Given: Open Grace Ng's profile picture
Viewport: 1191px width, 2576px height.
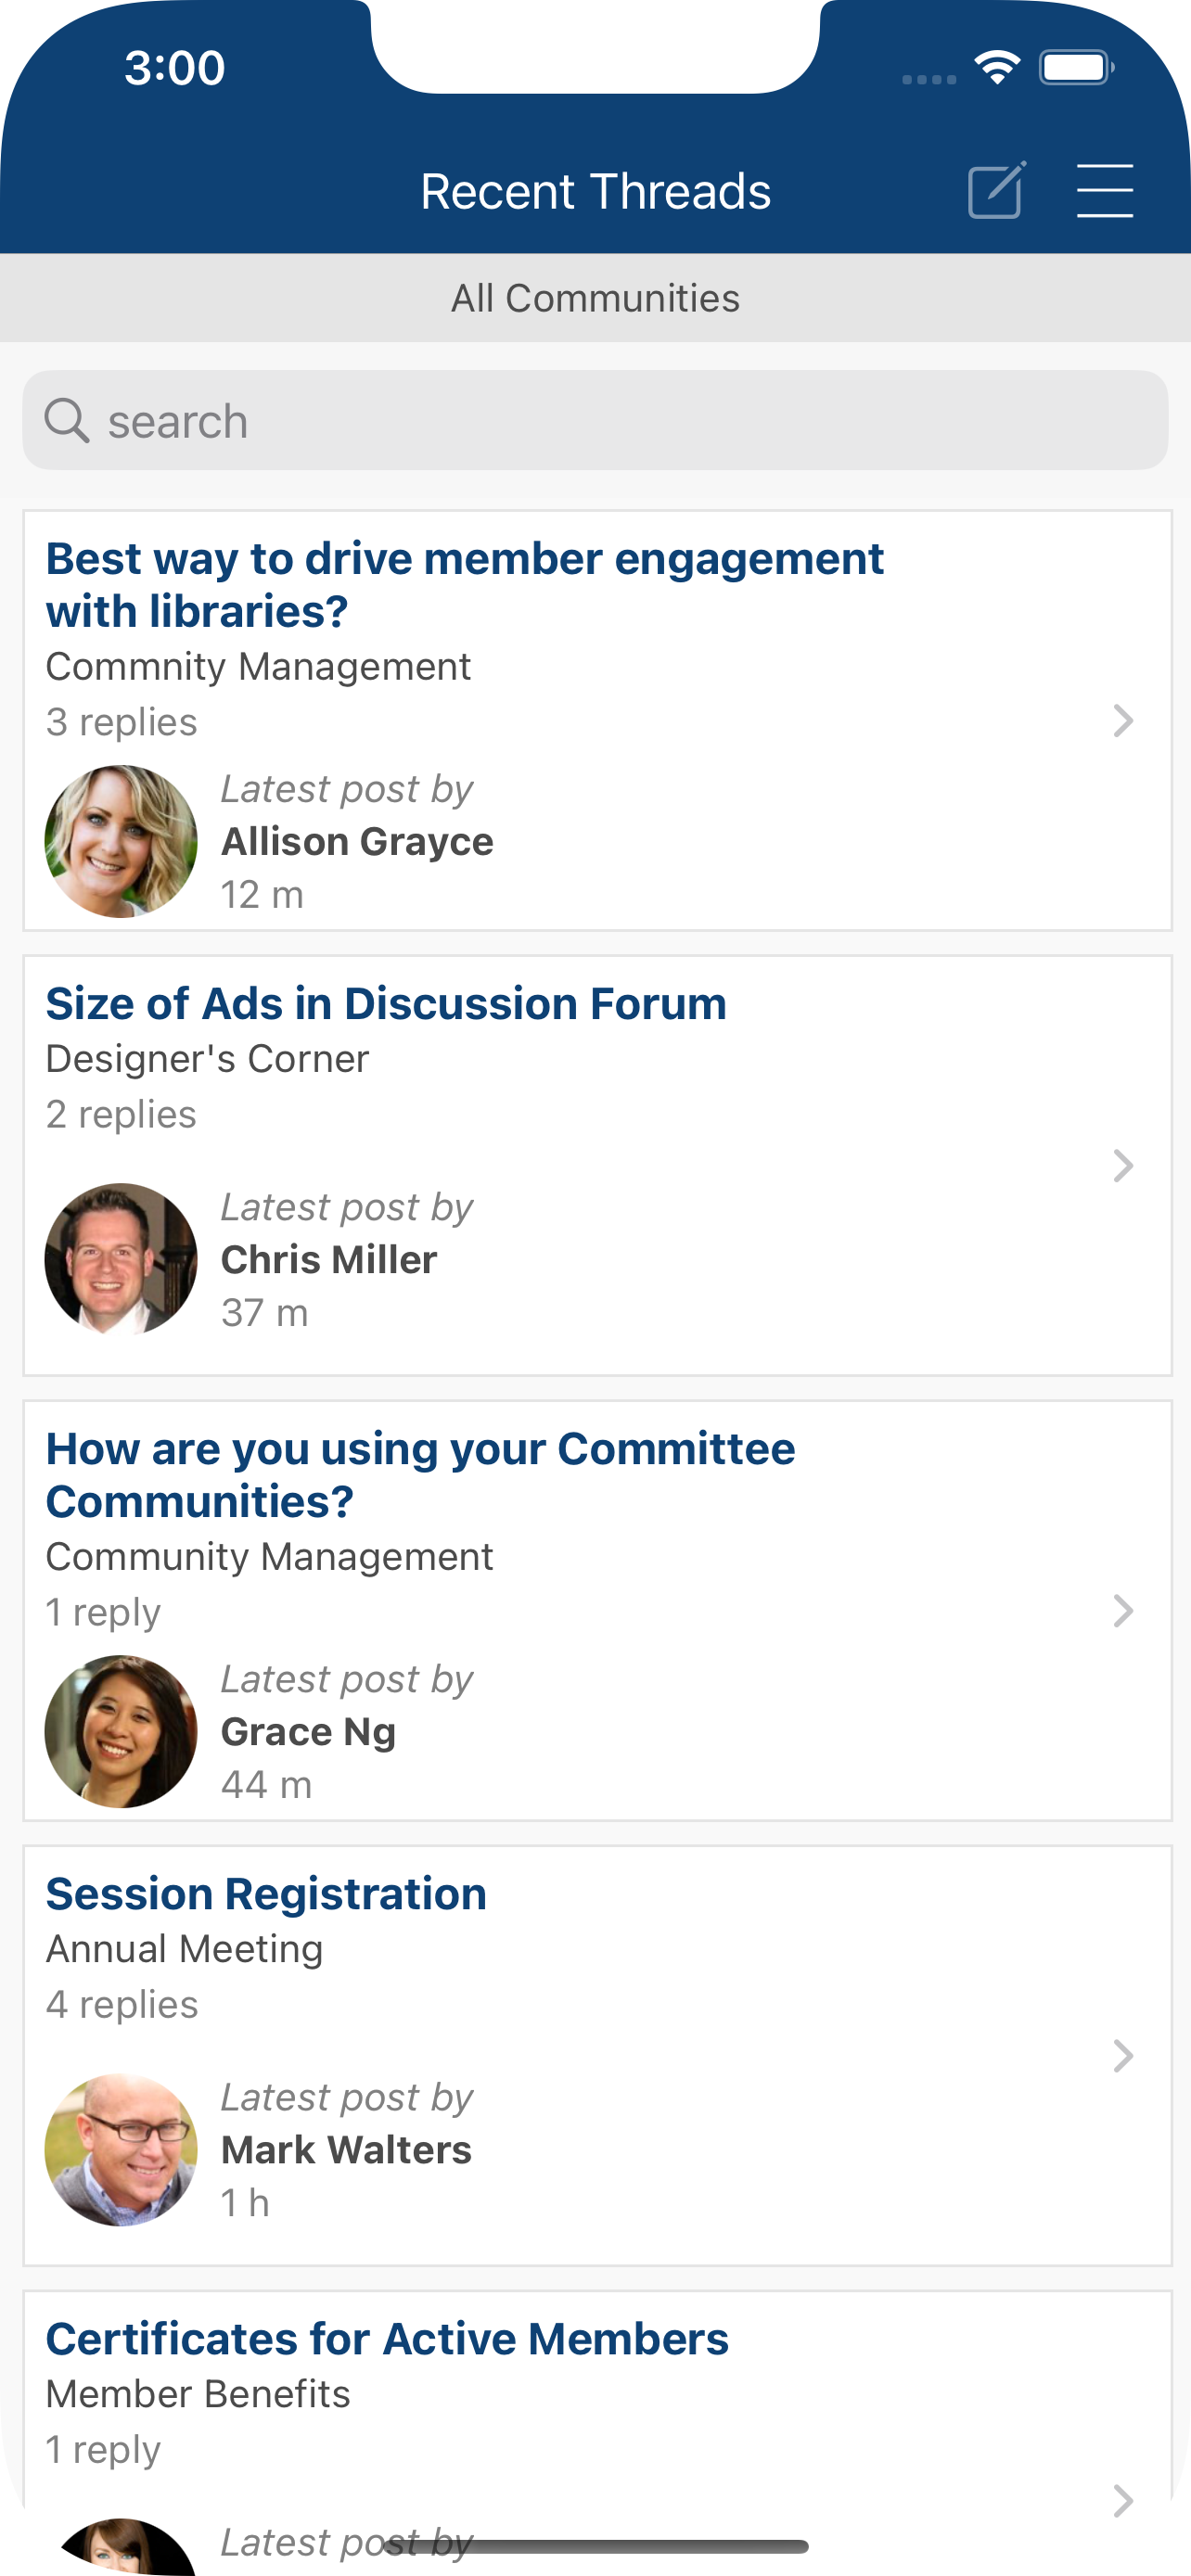Looking at the screenshot, I should [121, 1731].
